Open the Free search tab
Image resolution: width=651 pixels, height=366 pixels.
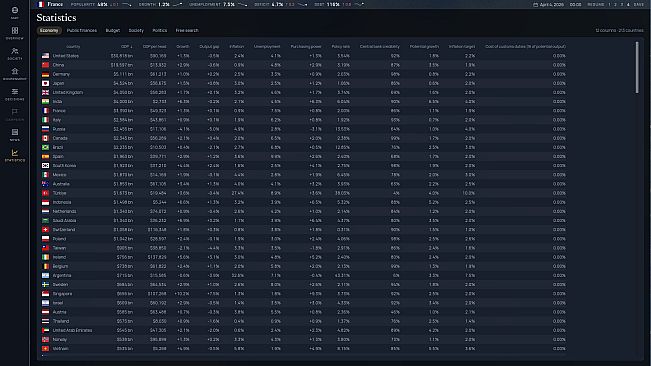(187, 30)
